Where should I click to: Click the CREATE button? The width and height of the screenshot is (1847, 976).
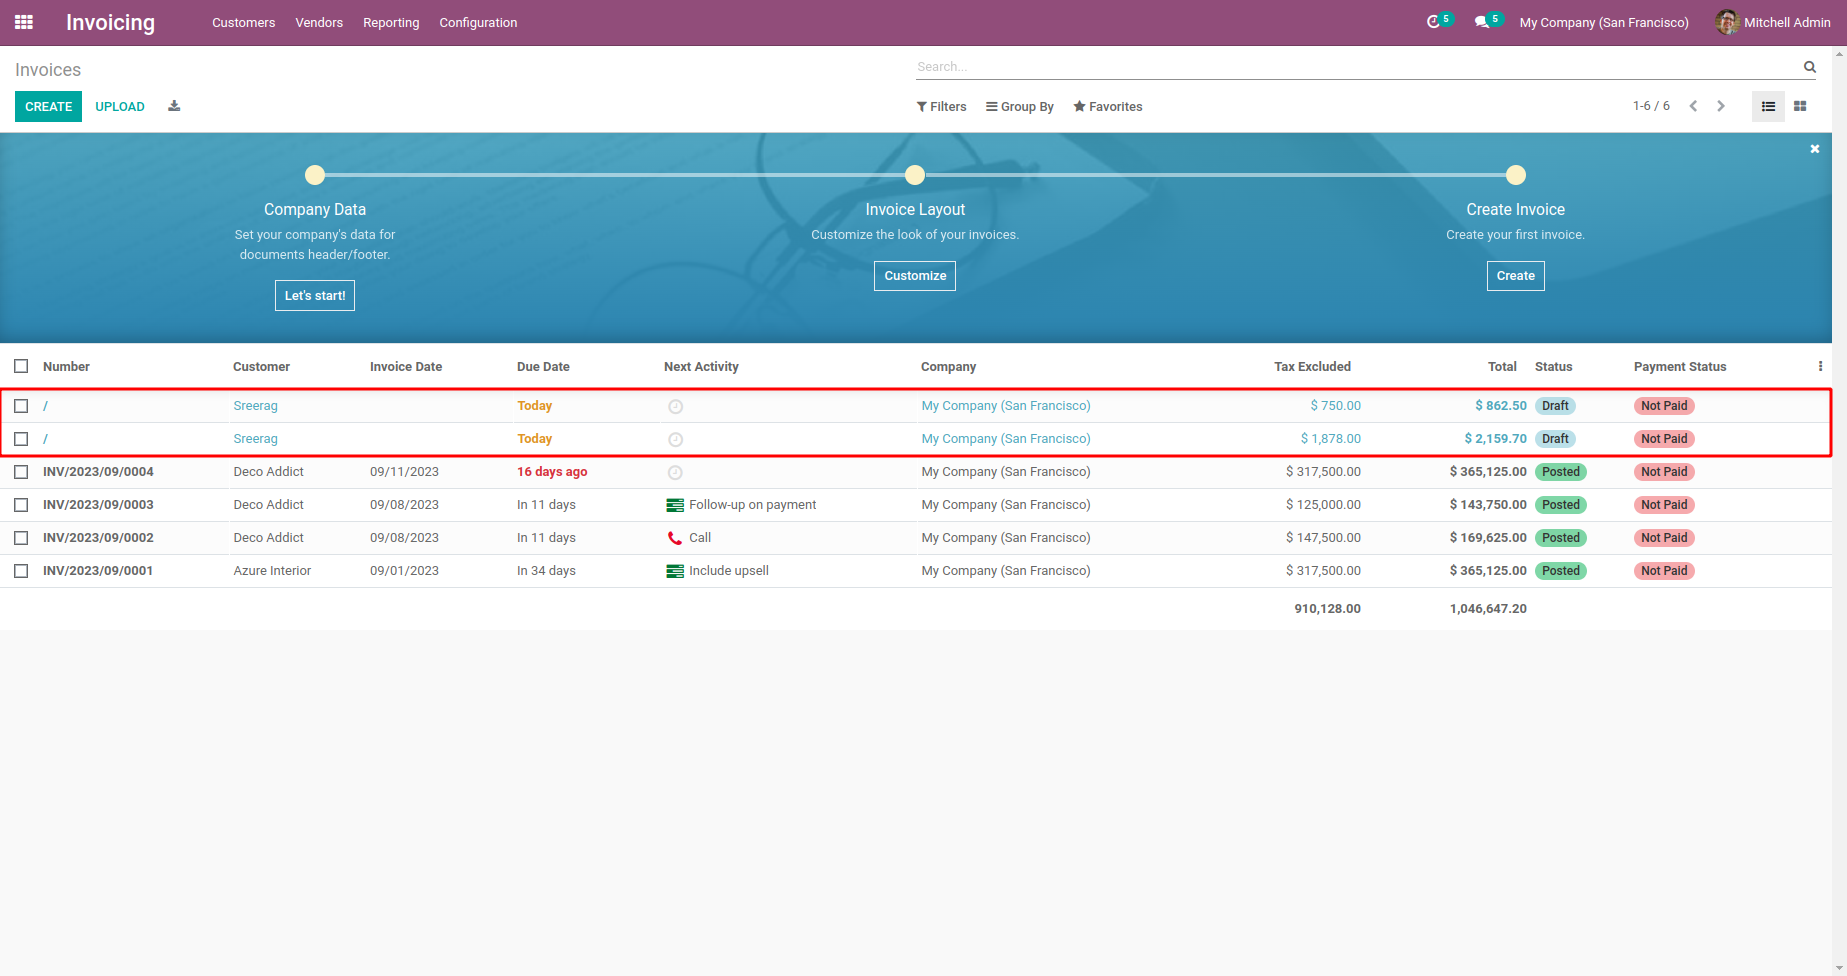[x=48, y=107]
